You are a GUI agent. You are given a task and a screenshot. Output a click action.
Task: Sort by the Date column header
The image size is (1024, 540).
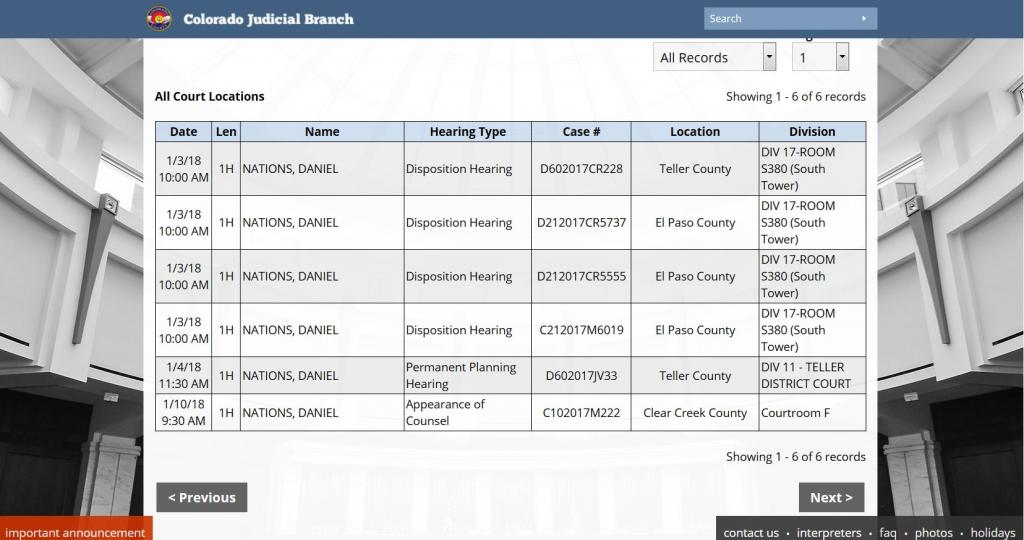pos(184,131)
